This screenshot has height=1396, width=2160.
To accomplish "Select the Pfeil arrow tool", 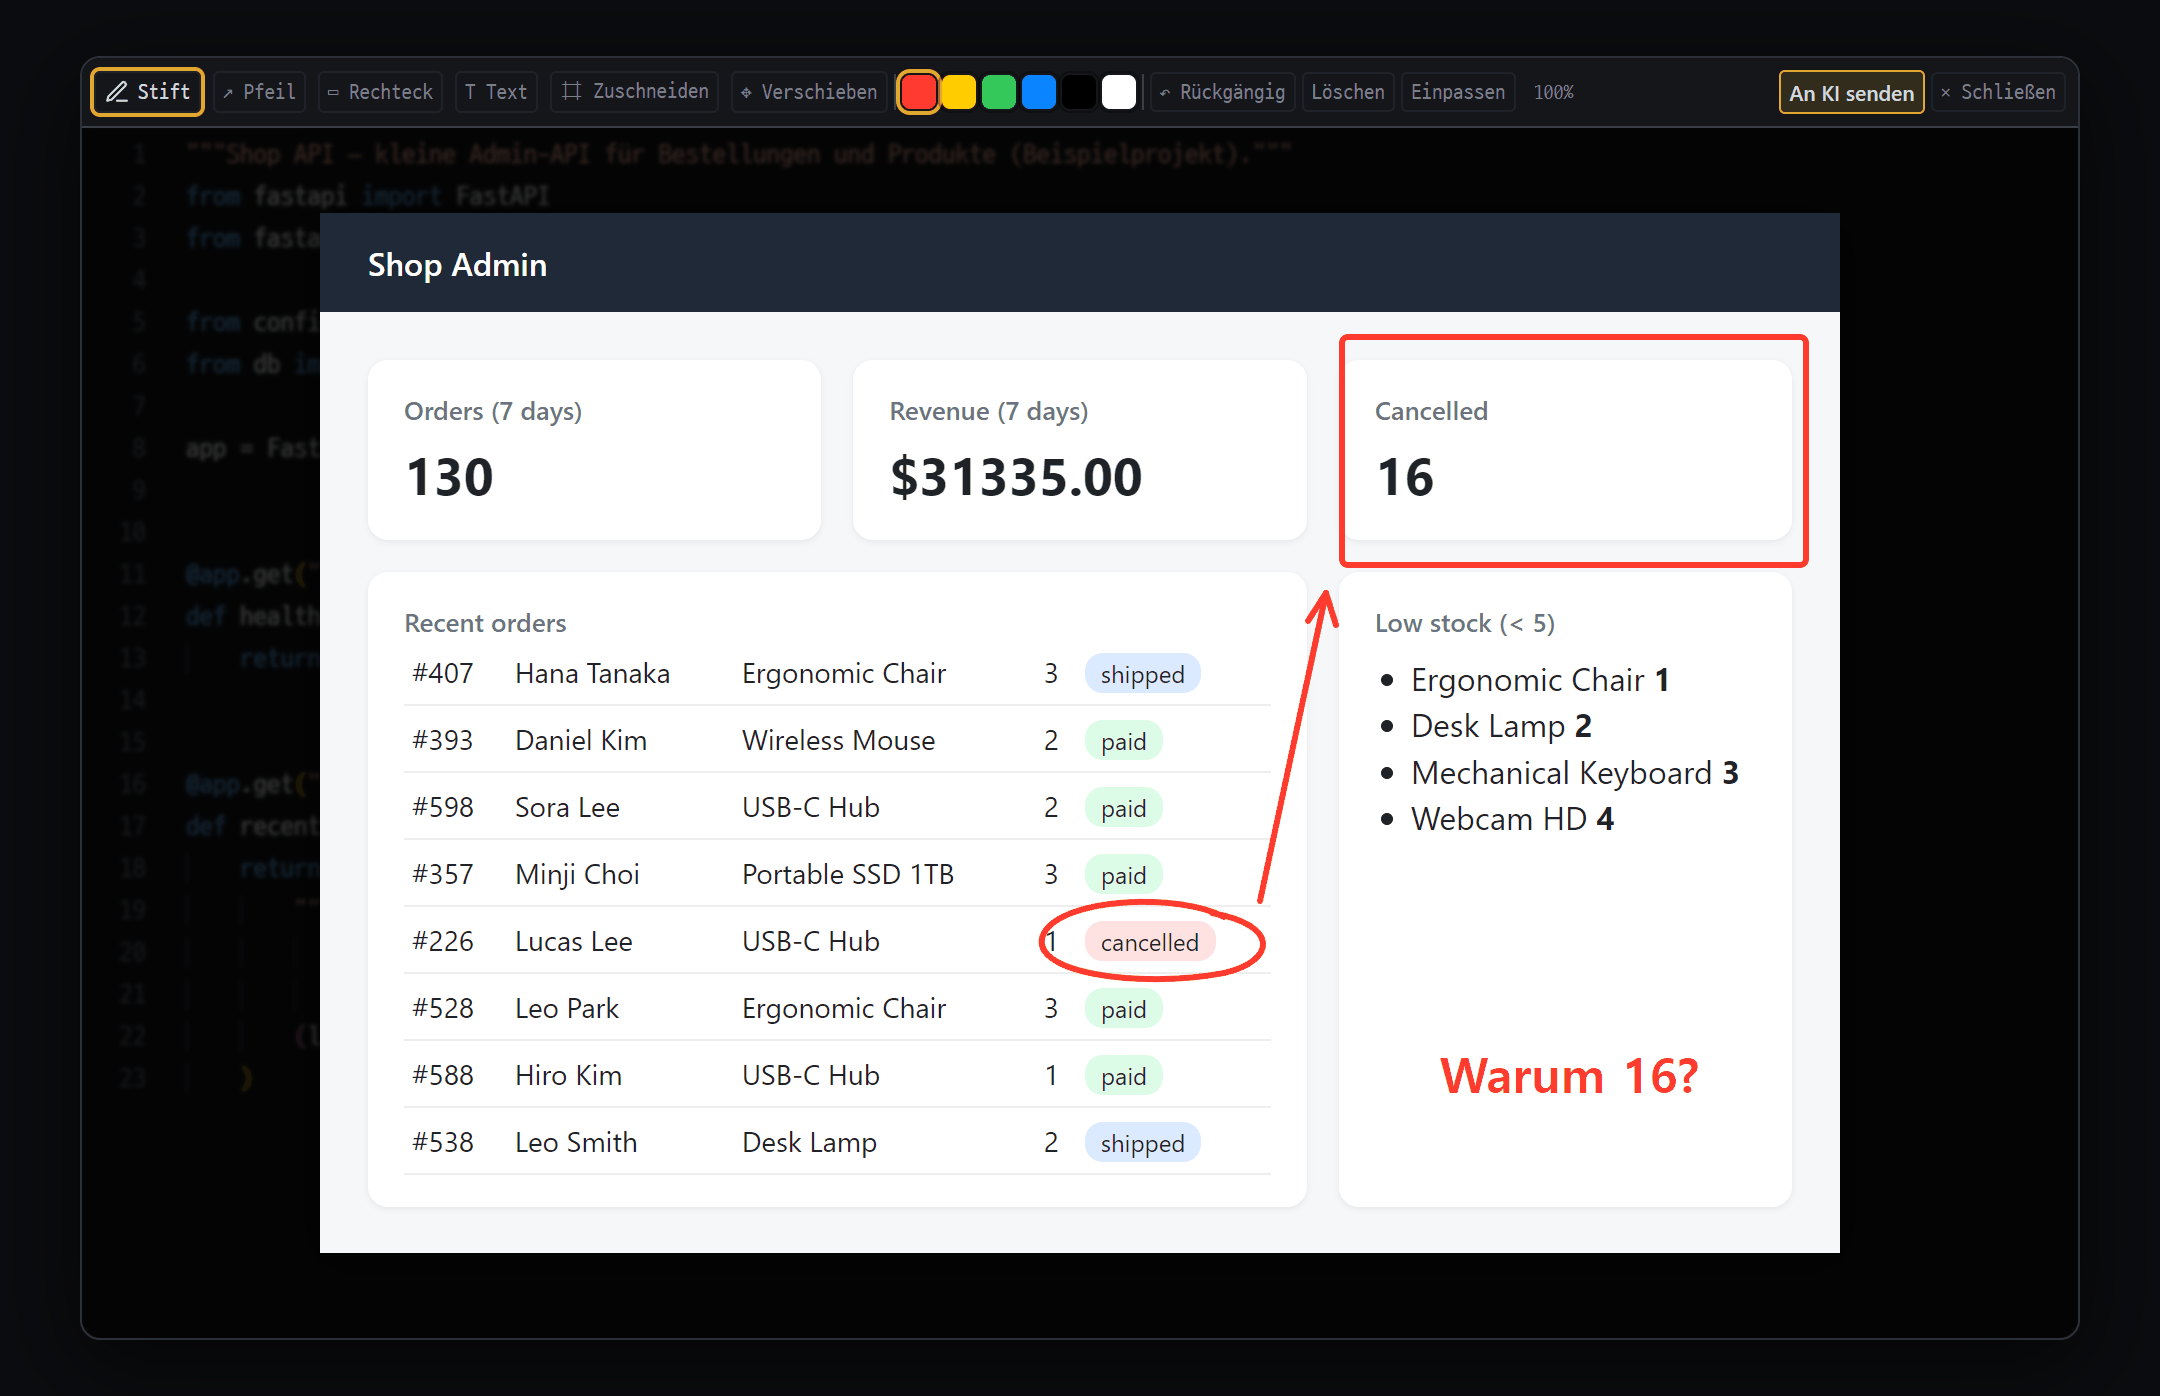I will pos(259,92).
